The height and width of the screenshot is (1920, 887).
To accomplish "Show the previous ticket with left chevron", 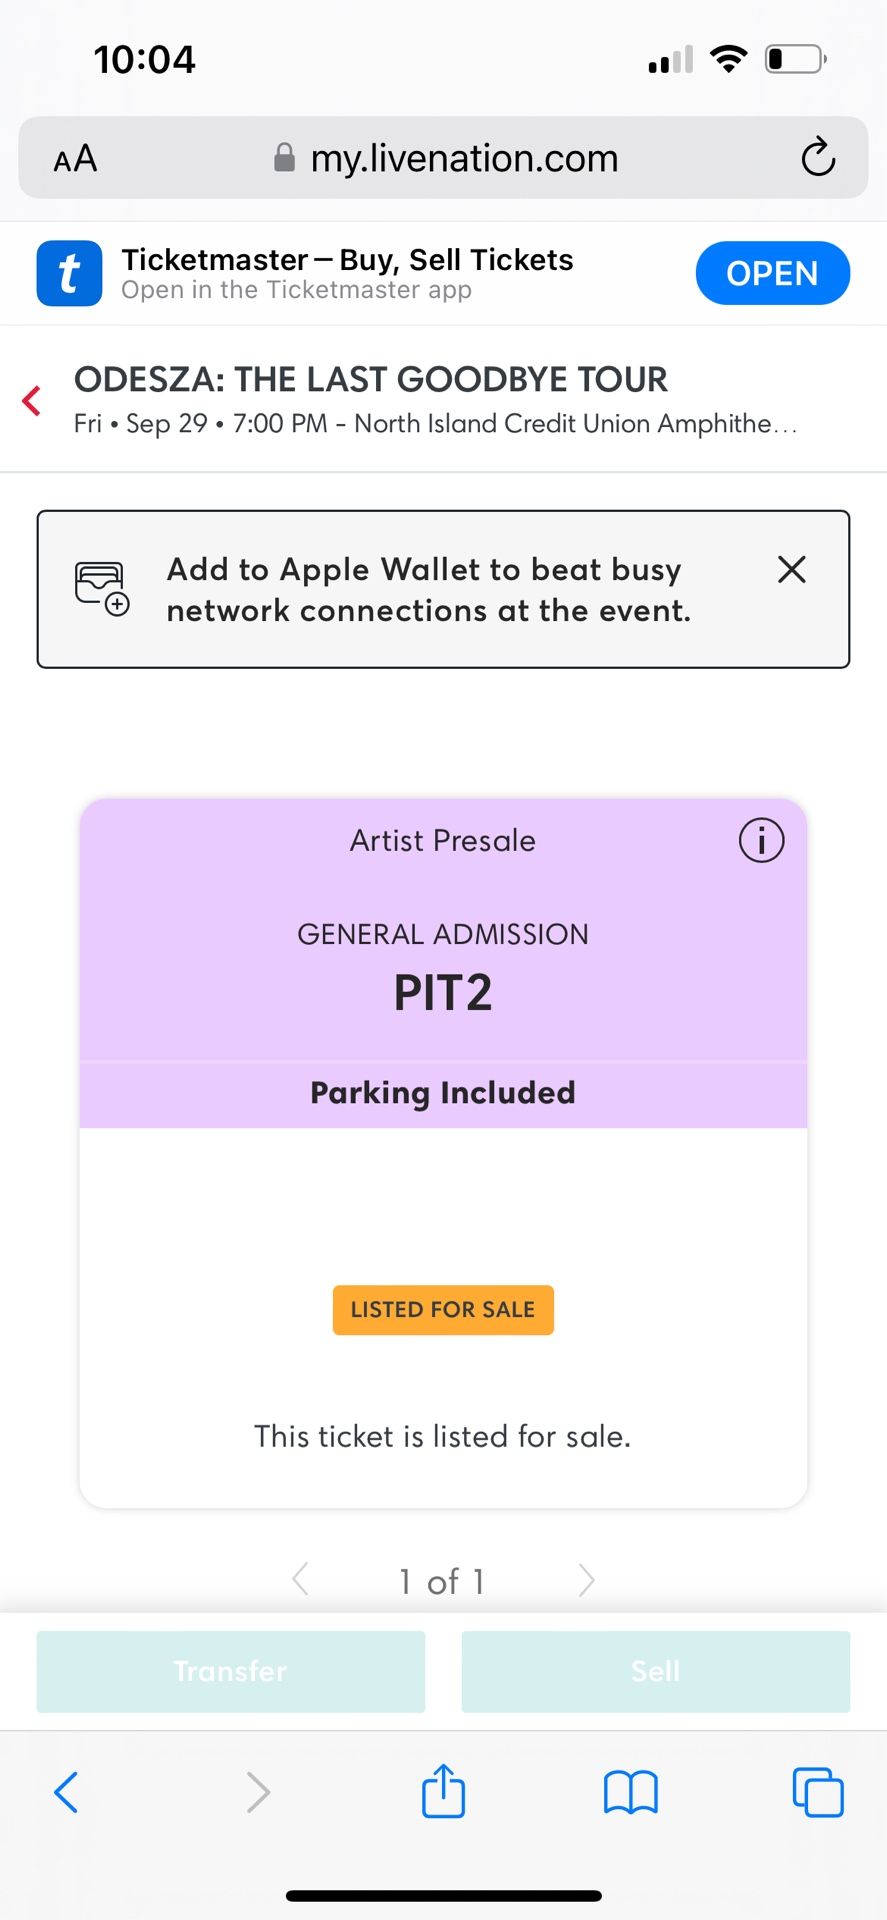I will pyautogui.click(x=300, y=1580).
